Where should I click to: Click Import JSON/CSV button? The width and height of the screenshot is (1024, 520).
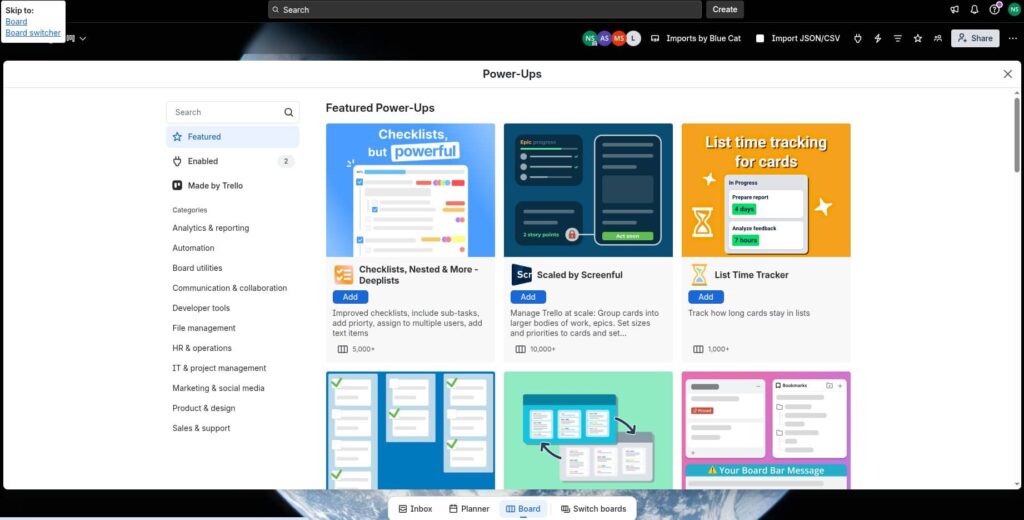pyautogui.click(x=798, y=39)
